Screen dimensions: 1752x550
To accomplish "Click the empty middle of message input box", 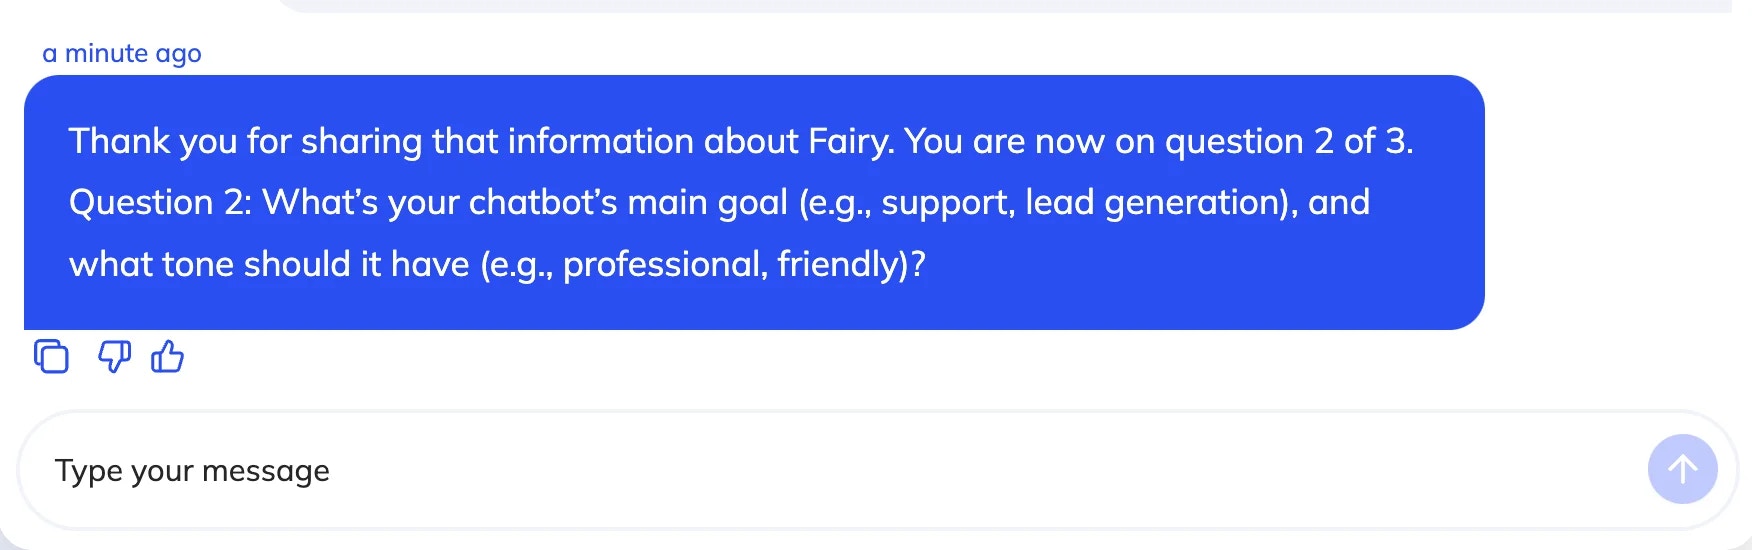I will [900, 471].
